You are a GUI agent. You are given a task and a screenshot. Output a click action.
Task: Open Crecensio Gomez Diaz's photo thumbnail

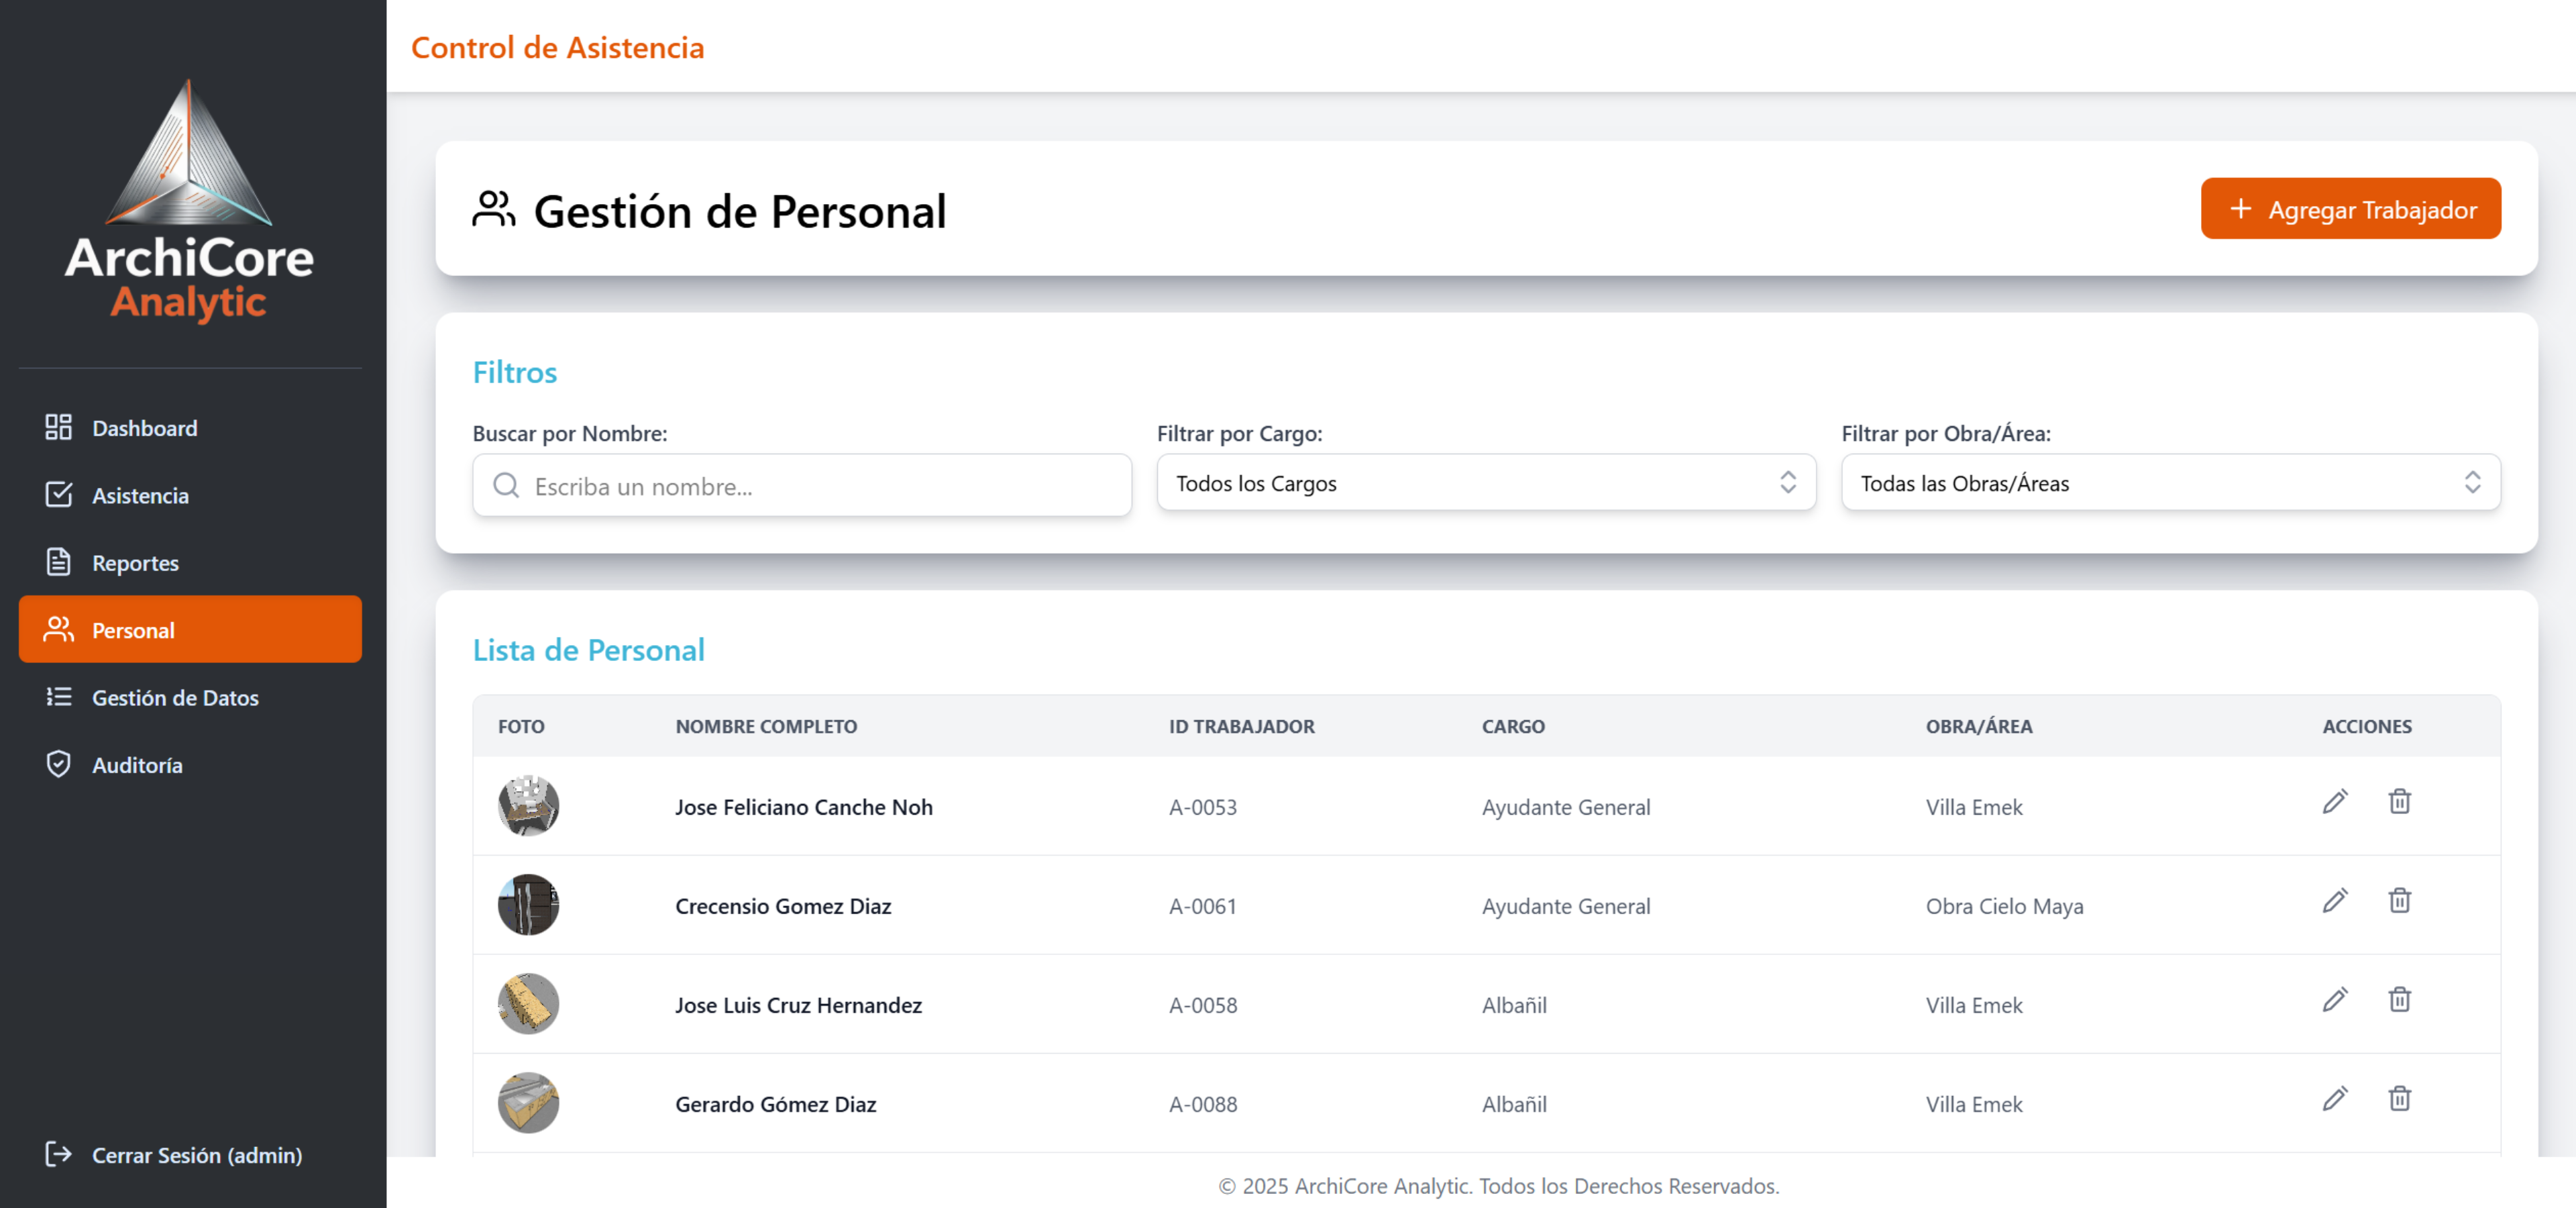[528, 905]
